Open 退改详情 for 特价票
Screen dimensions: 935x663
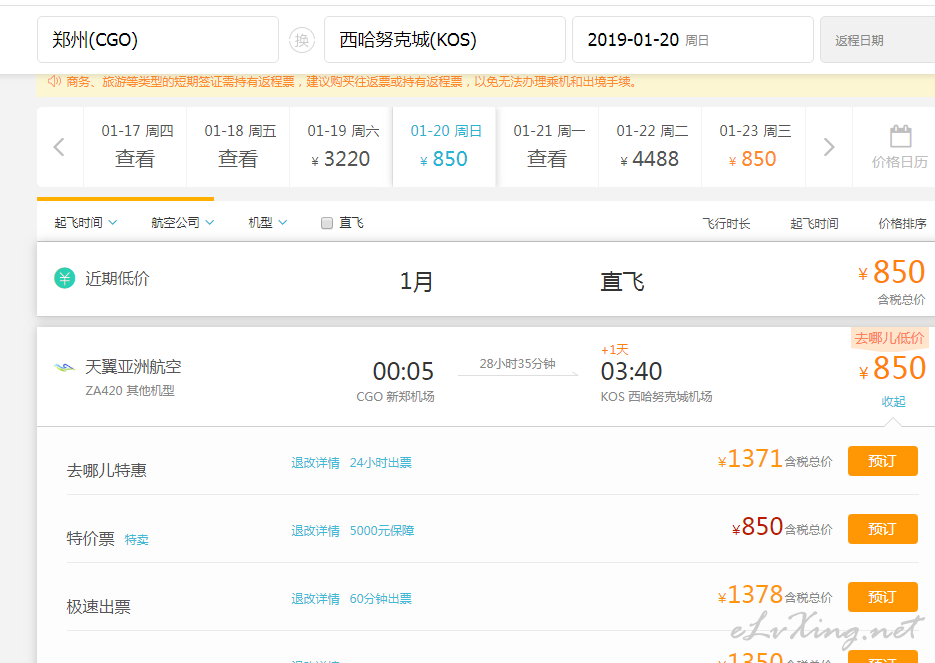(x=315, y=531)
